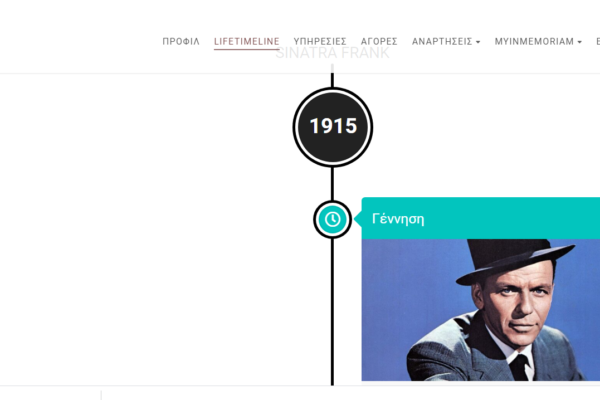Open the ΑΓΟΡΕΣ menu item
This screenshot has width=600, height=400.
[x=378, y=42]
